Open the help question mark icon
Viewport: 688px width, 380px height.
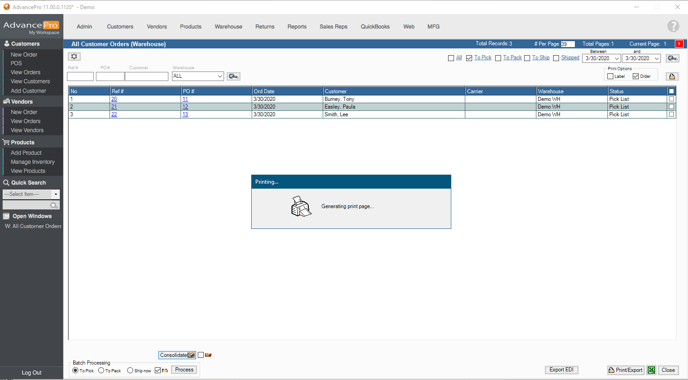click(x=673, y=26)
